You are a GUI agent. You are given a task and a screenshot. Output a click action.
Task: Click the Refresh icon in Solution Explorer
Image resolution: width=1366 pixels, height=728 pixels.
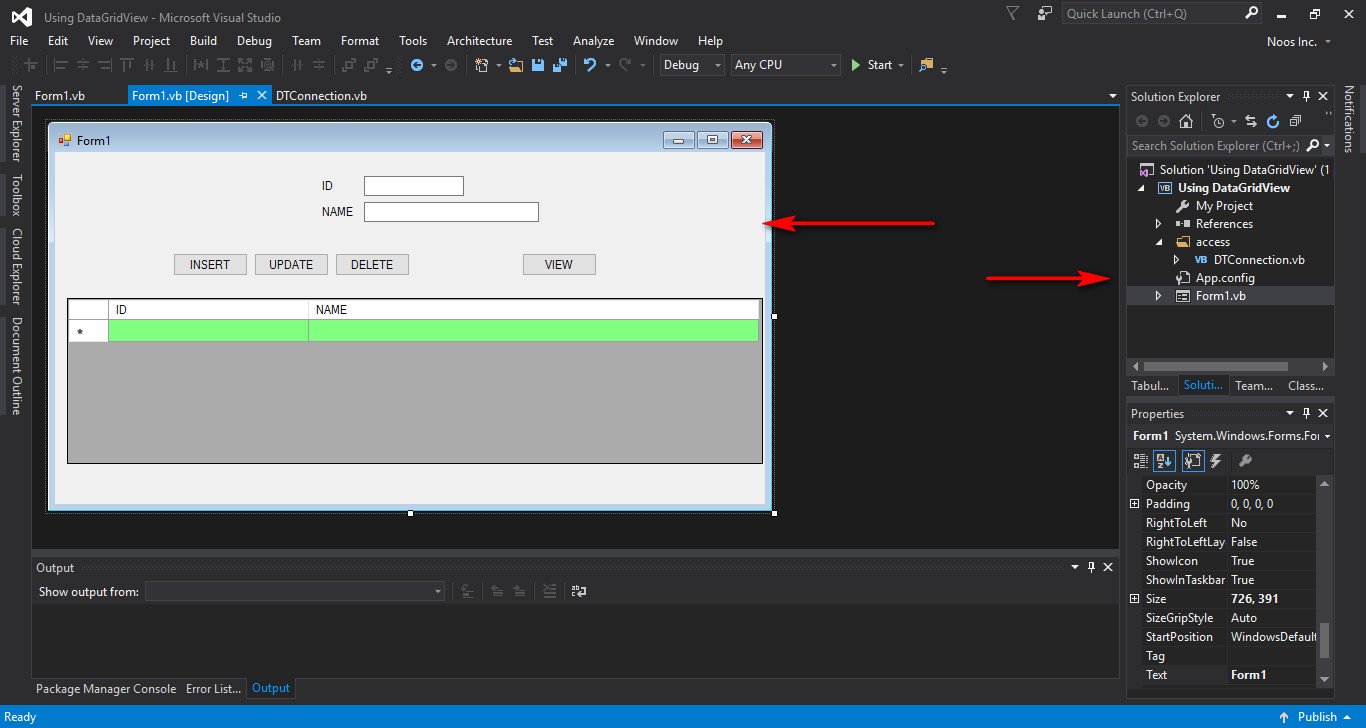click(1273, 121)
